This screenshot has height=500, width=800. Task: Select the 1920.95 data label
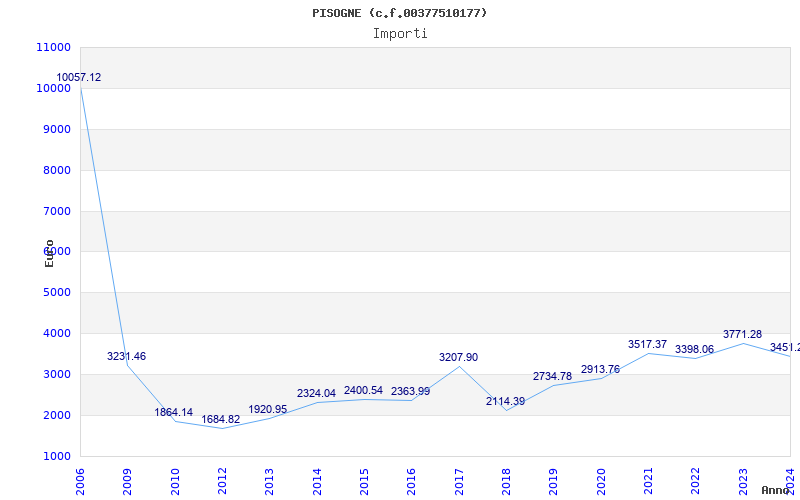coord(267,409)
